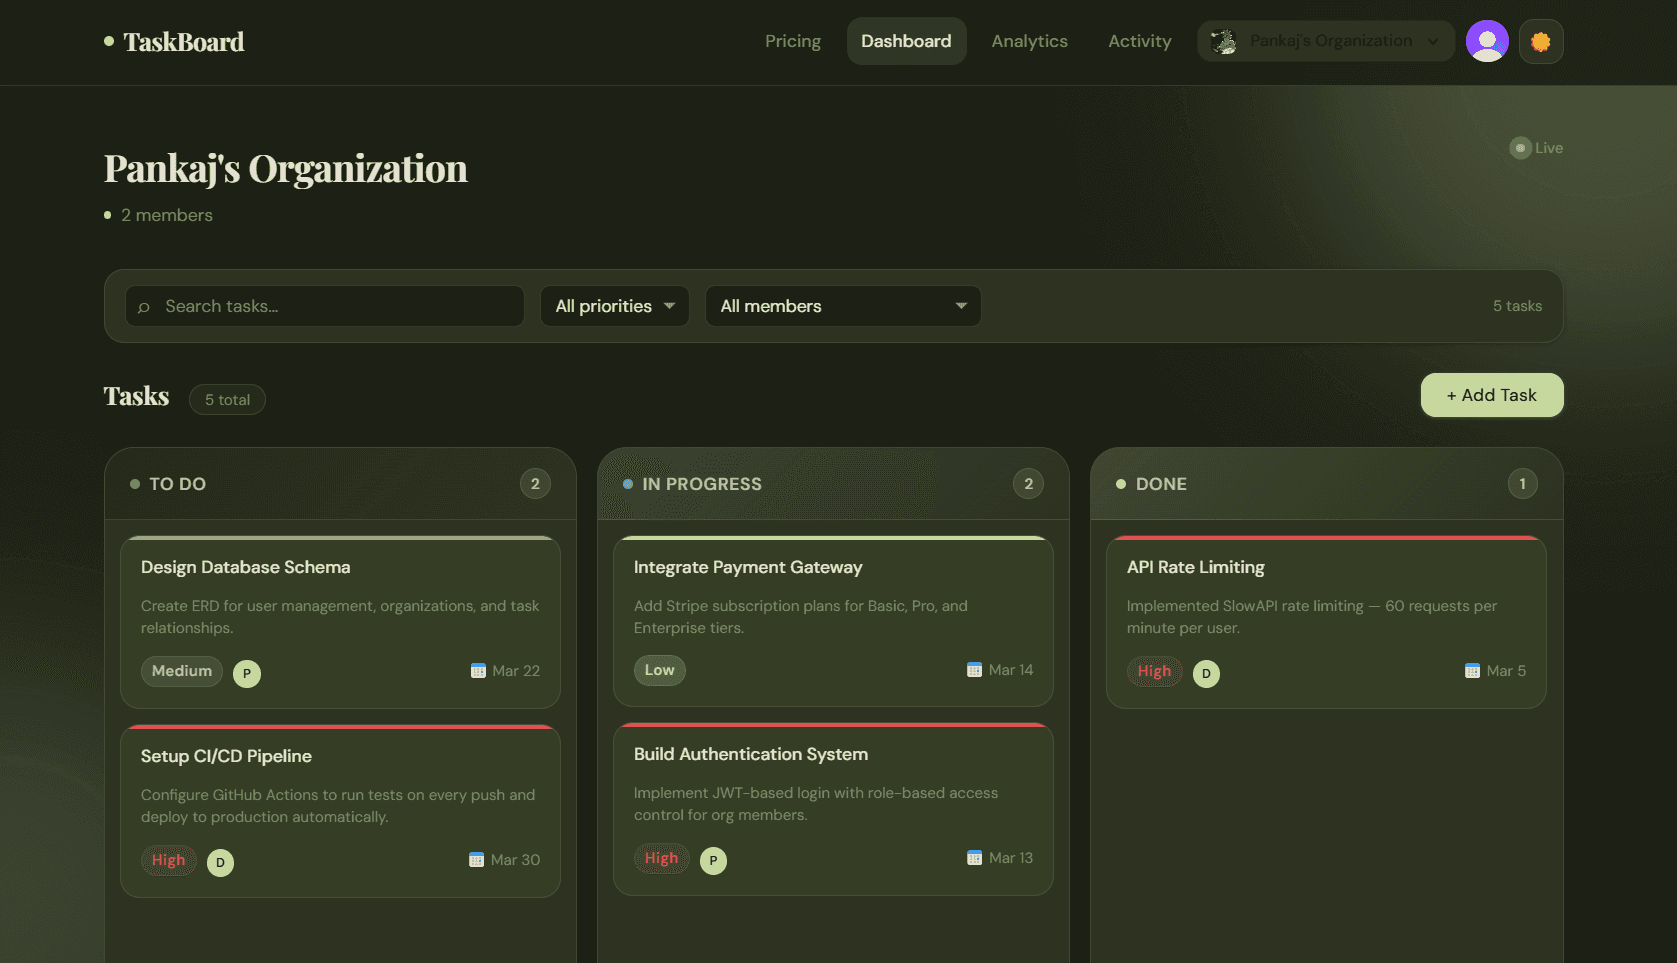Viewport: 1677px width, 963px height.
Task: Click the GitHub Actions description text
Action: coord(338,806)
